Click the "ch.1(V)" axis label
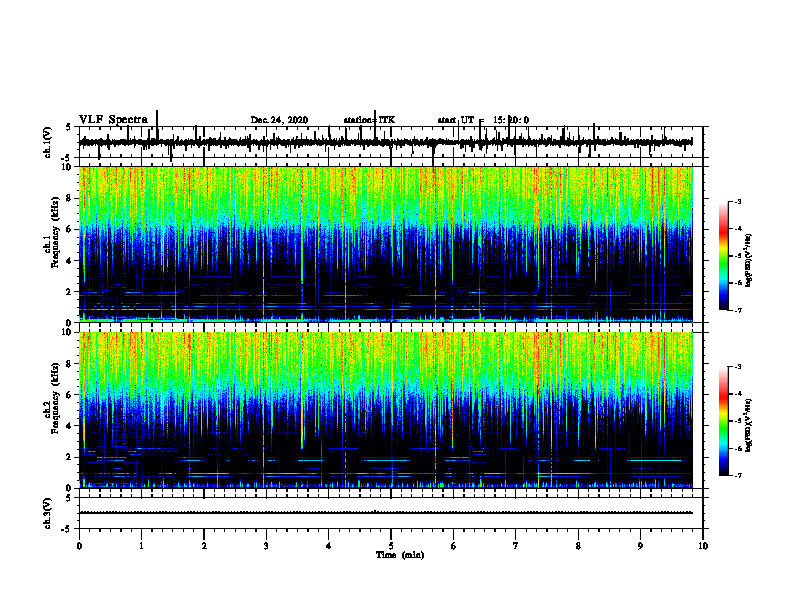Viewport: 792px width, 612px height. coord(48,142)
